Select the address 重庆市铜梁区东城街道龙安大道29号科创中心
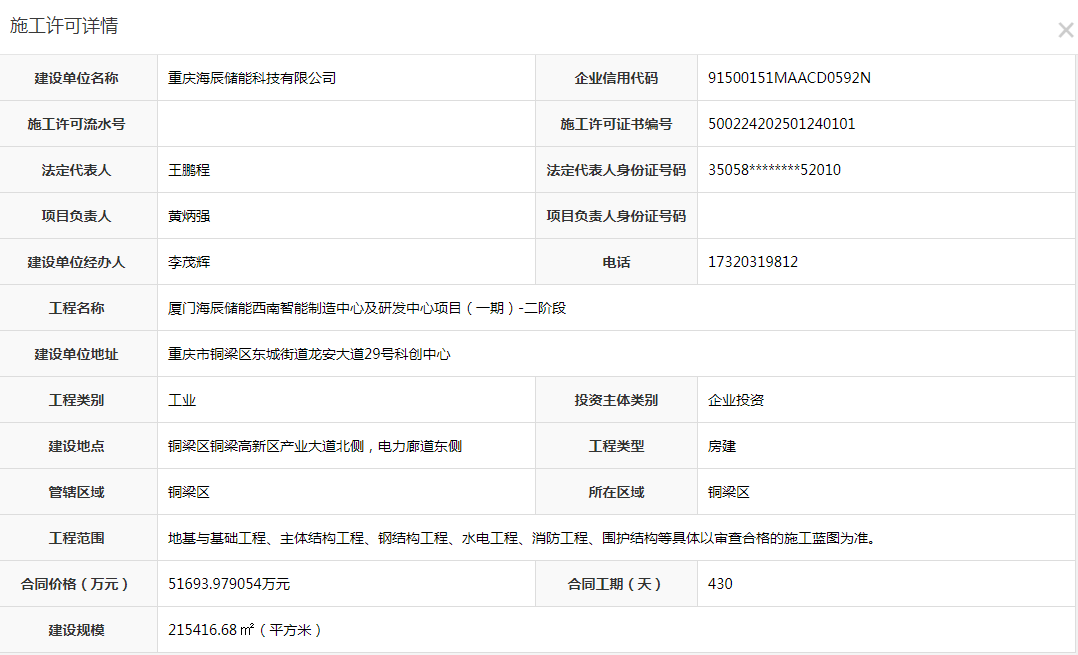 coord(309,354)
